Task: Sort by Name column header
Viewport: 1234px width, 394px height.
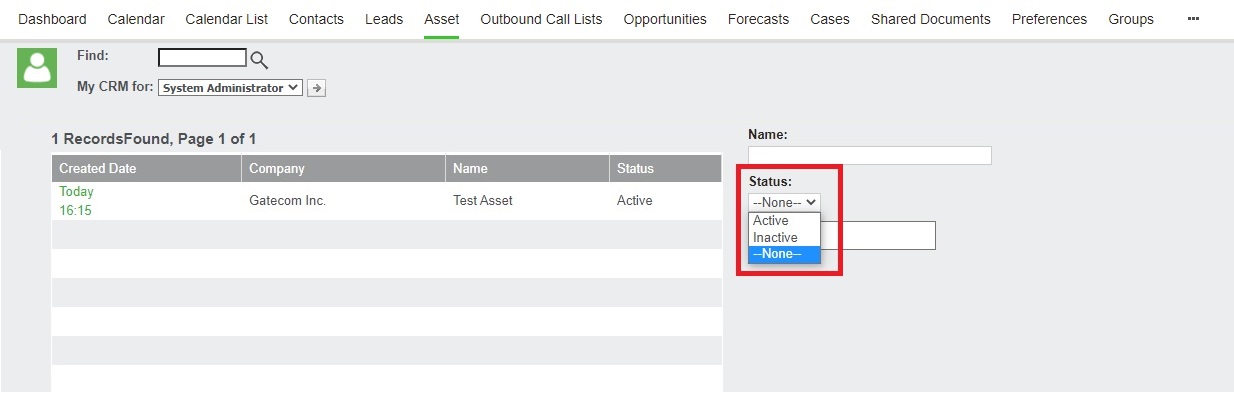Action: (x=527, y=168)
